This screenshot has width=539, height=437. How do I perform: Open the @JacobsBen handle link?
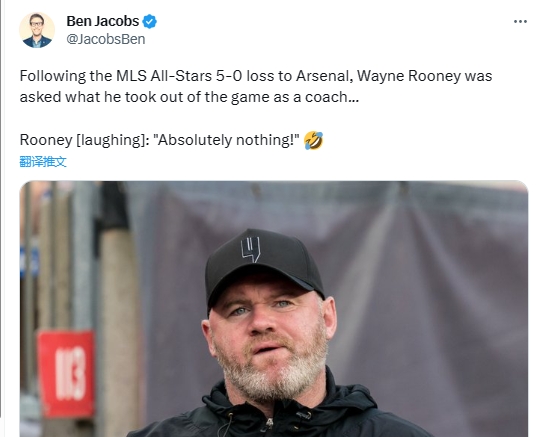click(106, 39)
